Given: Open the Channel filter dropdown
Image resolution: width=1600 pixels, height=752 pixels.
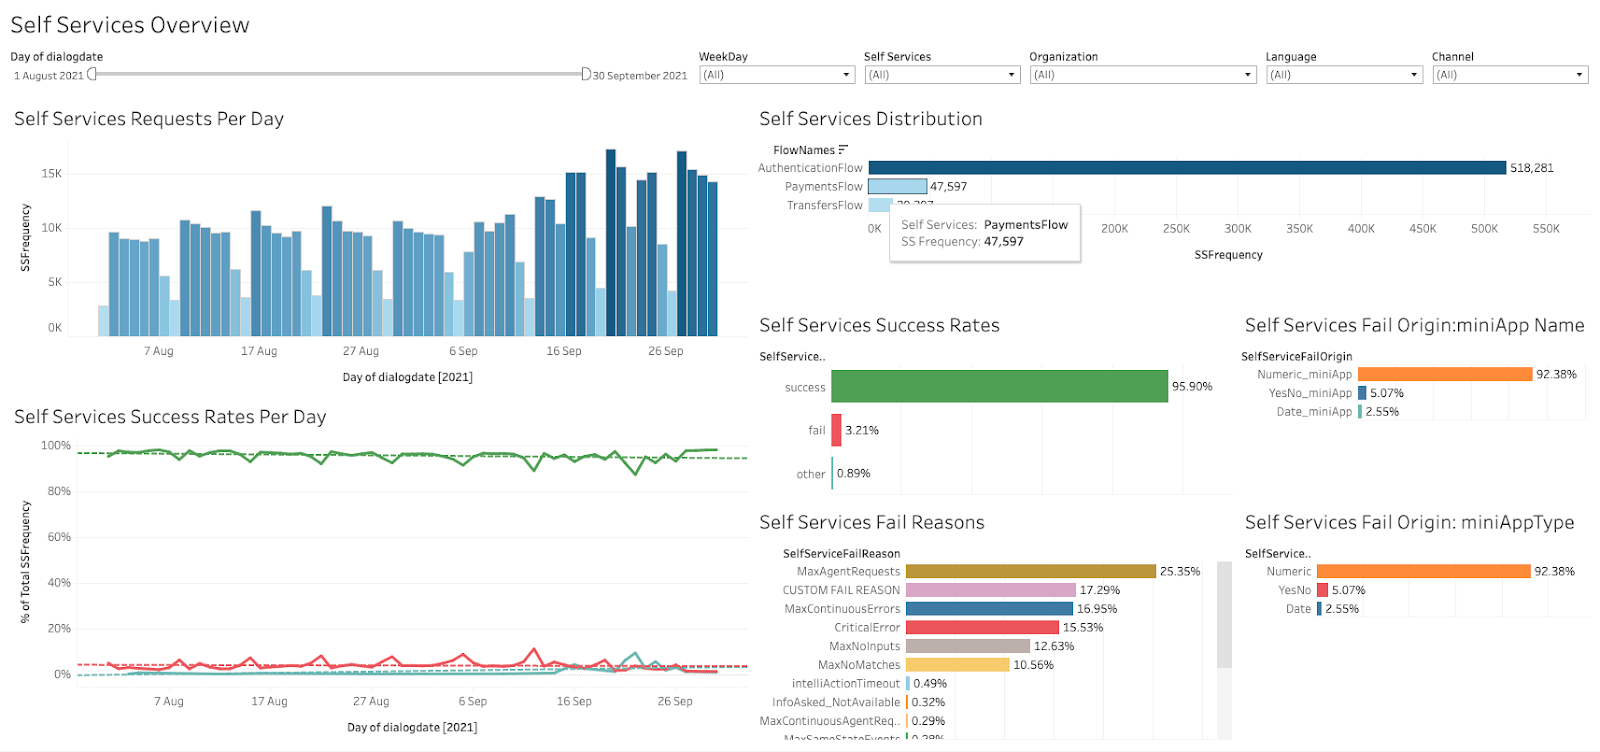Looking at the screenshot, I should [x=1579, y=75].
